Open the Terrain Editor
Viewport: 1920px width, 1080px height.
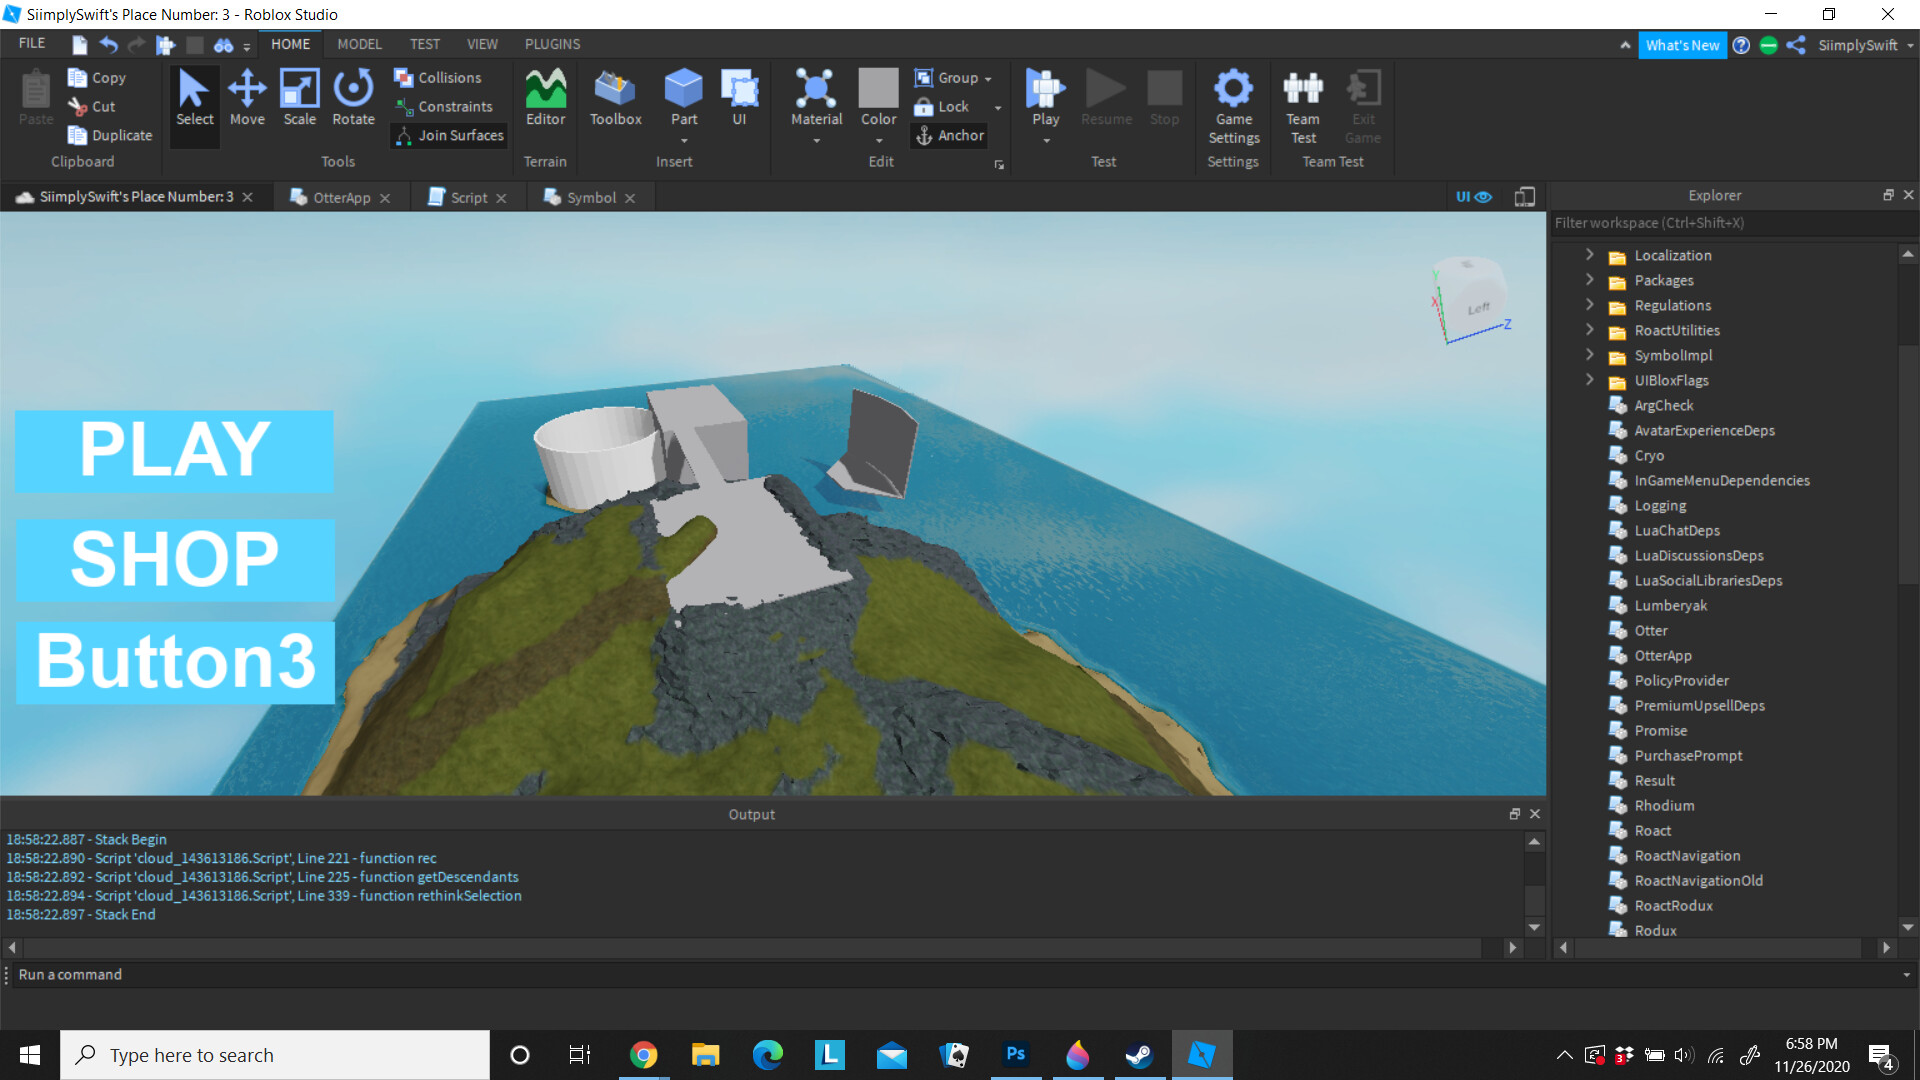[x=545, y=98]
